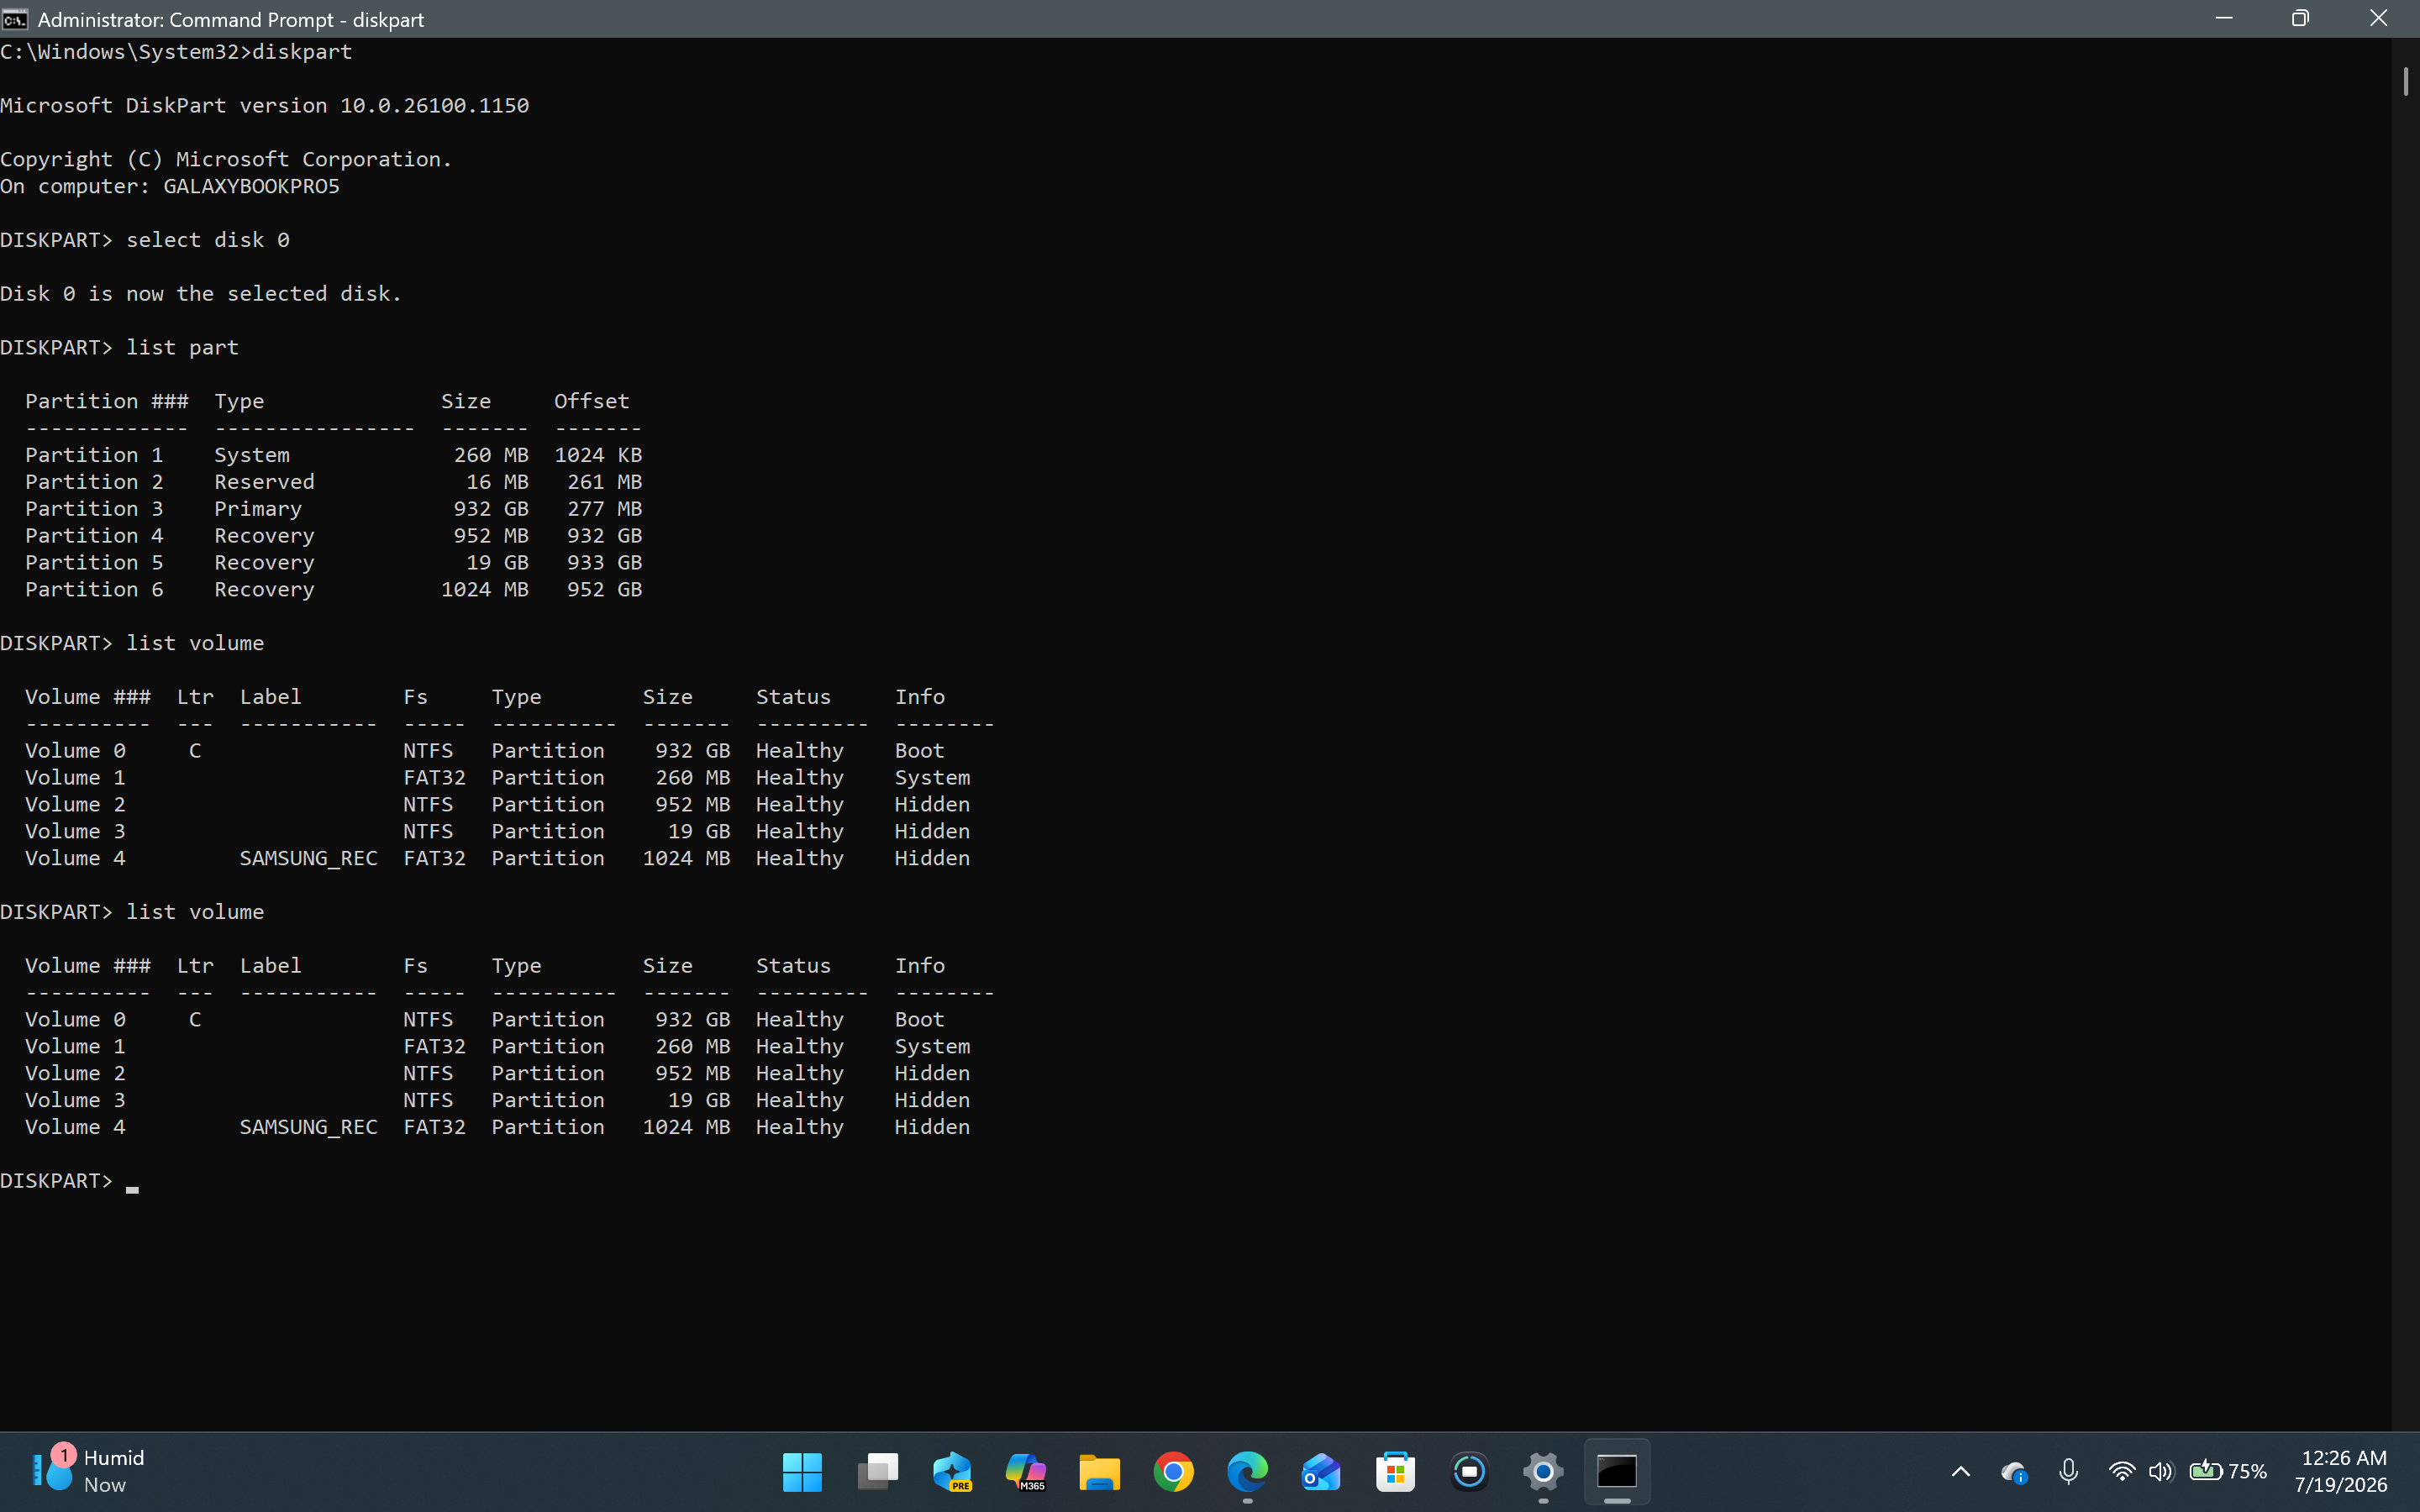Click the 'Copyright (C) Microsoft Corporation.' line
This screenshot has width=2420, height=1512.
point(226,159)
